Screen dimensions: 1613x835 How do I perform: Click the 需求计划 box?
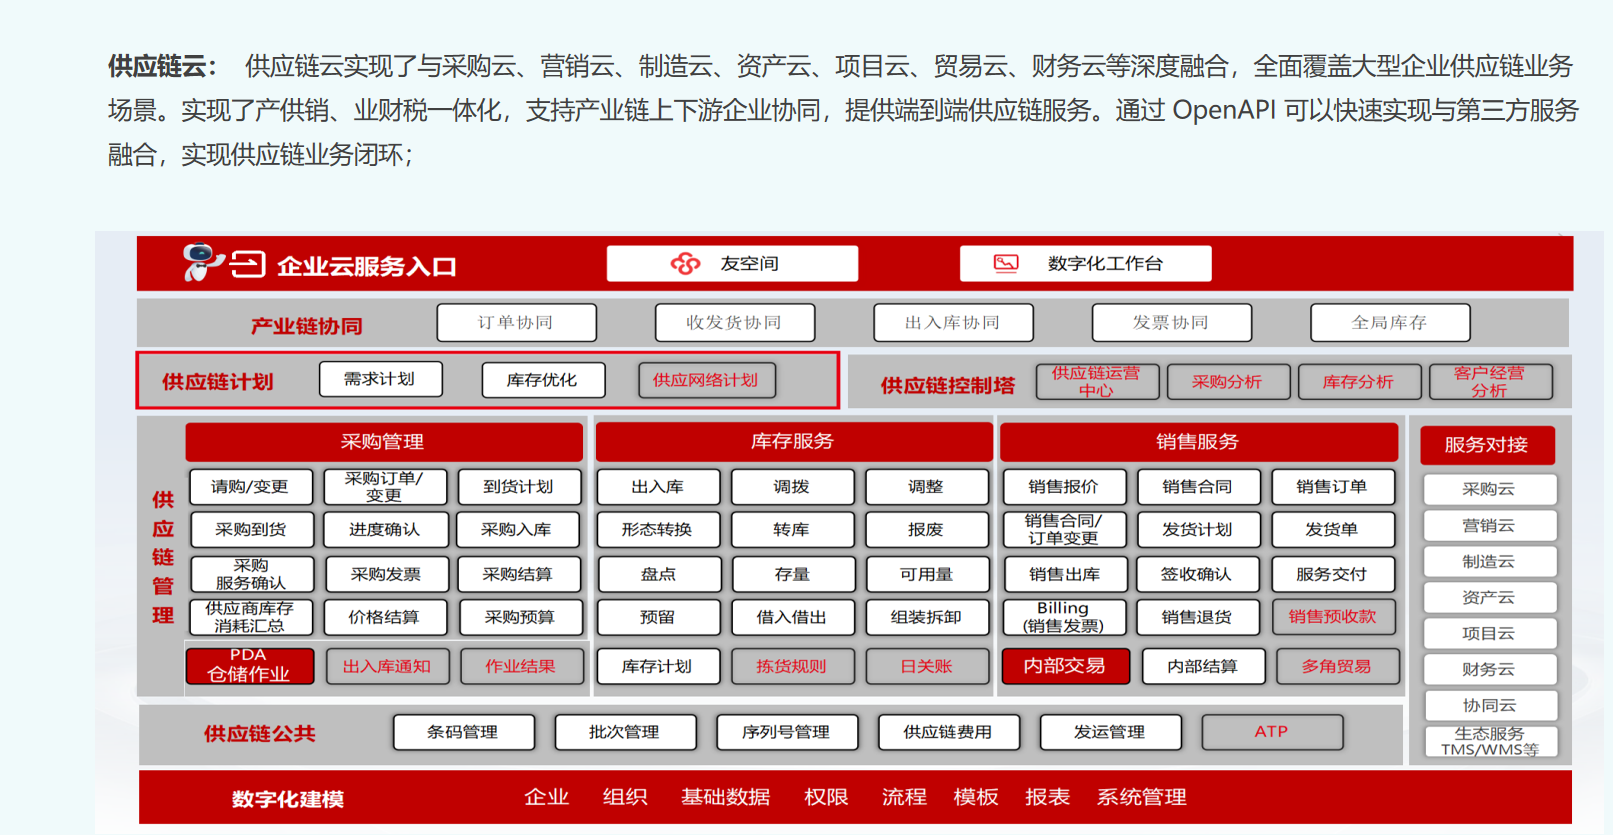pos(380,379)
